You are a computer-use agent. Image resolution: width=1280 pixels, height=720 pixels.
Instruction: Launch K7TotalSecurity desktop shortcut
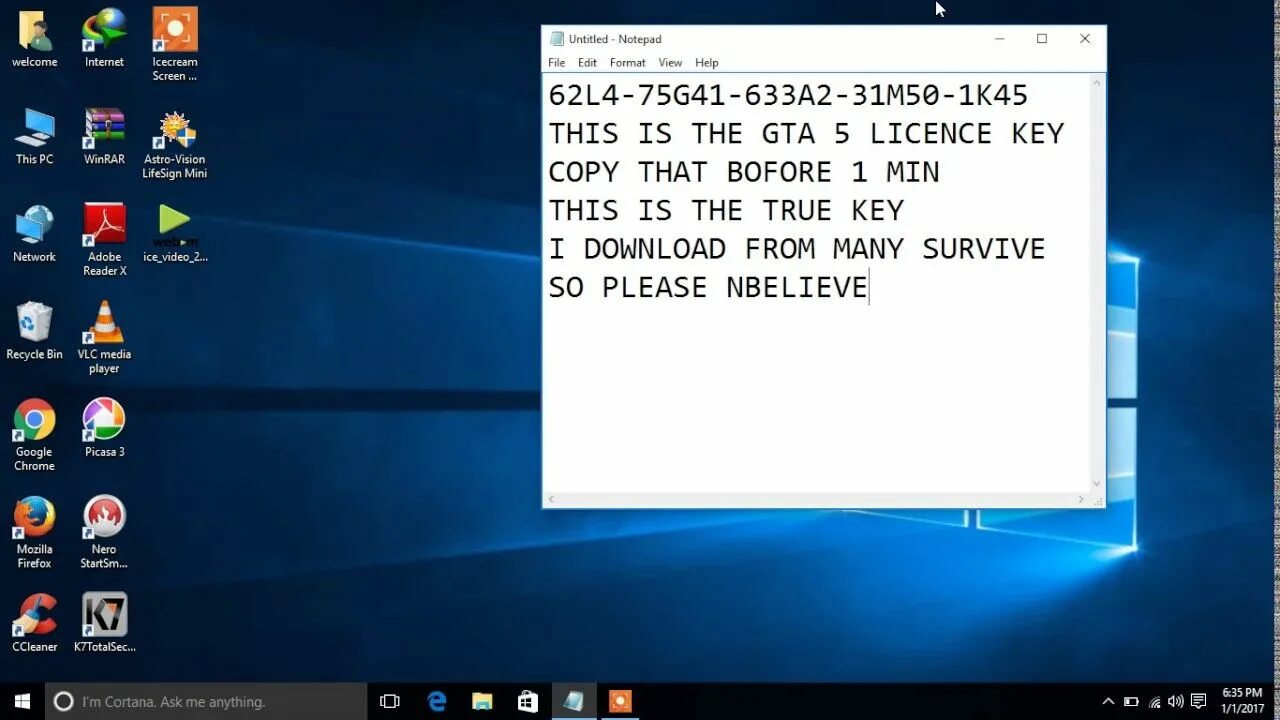click(x=104, y=623)
